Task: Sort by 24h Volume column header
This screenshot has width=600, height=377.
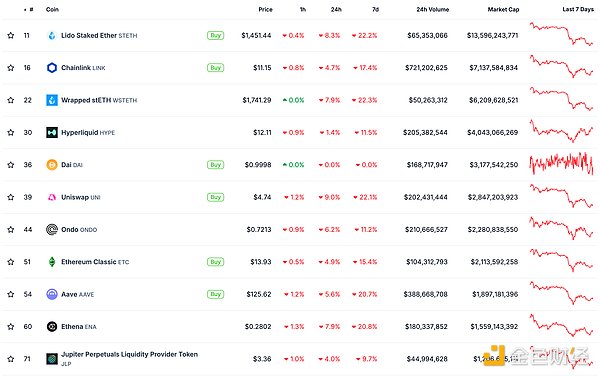Action: (433, 9)
